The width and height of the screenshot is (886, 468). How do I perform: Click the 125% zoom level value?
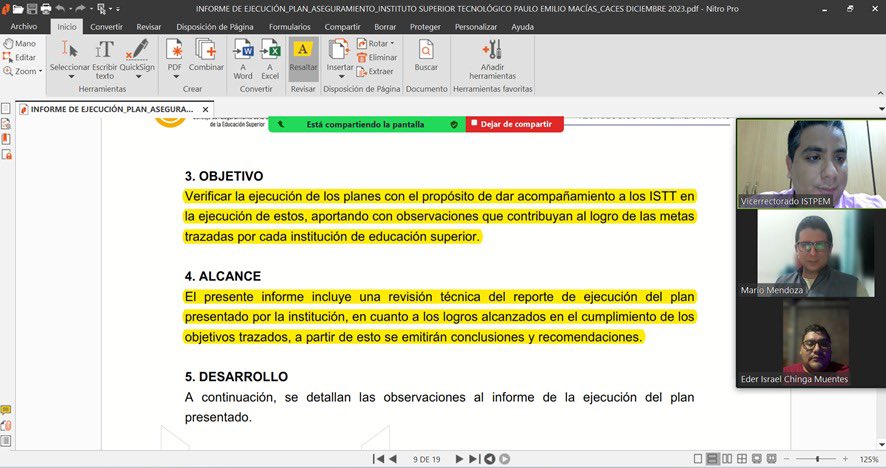point(868,460)
